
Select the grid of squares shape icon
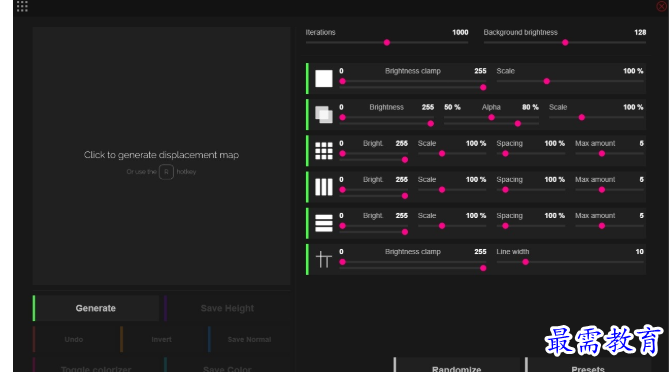click(x=323, y=151)
